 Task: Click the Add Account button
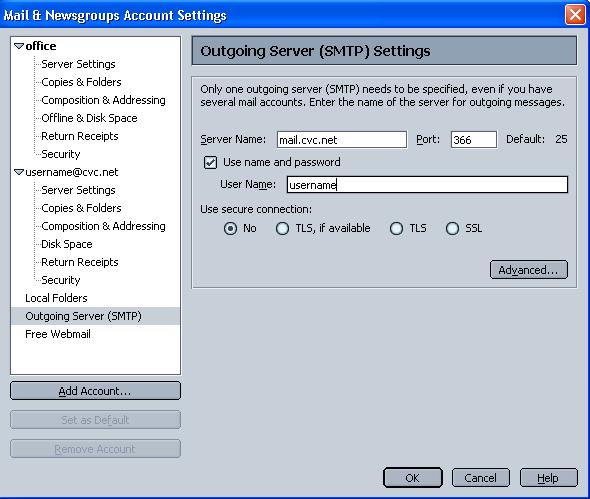[95, 391]
